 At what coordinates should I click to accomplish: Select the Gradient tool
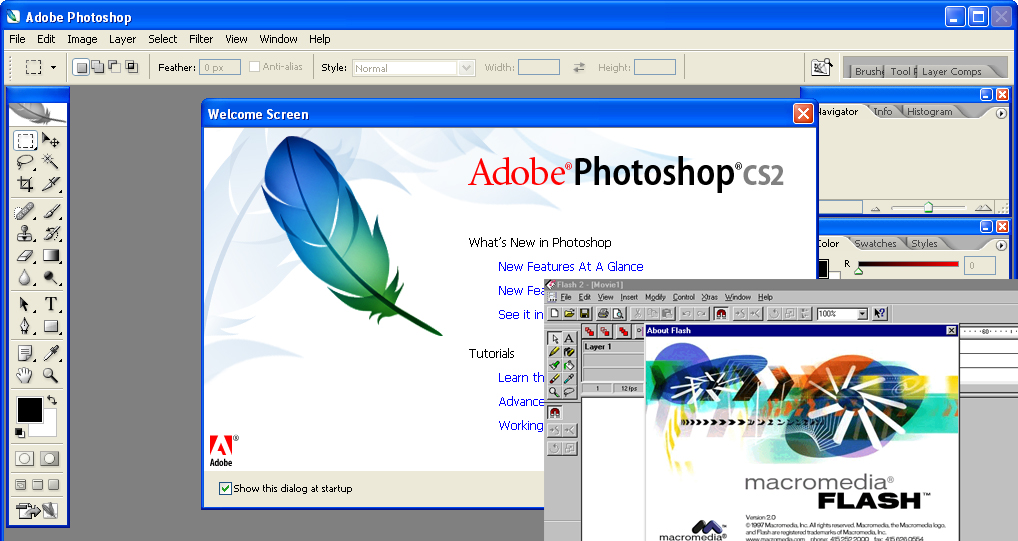pos(51,255)
